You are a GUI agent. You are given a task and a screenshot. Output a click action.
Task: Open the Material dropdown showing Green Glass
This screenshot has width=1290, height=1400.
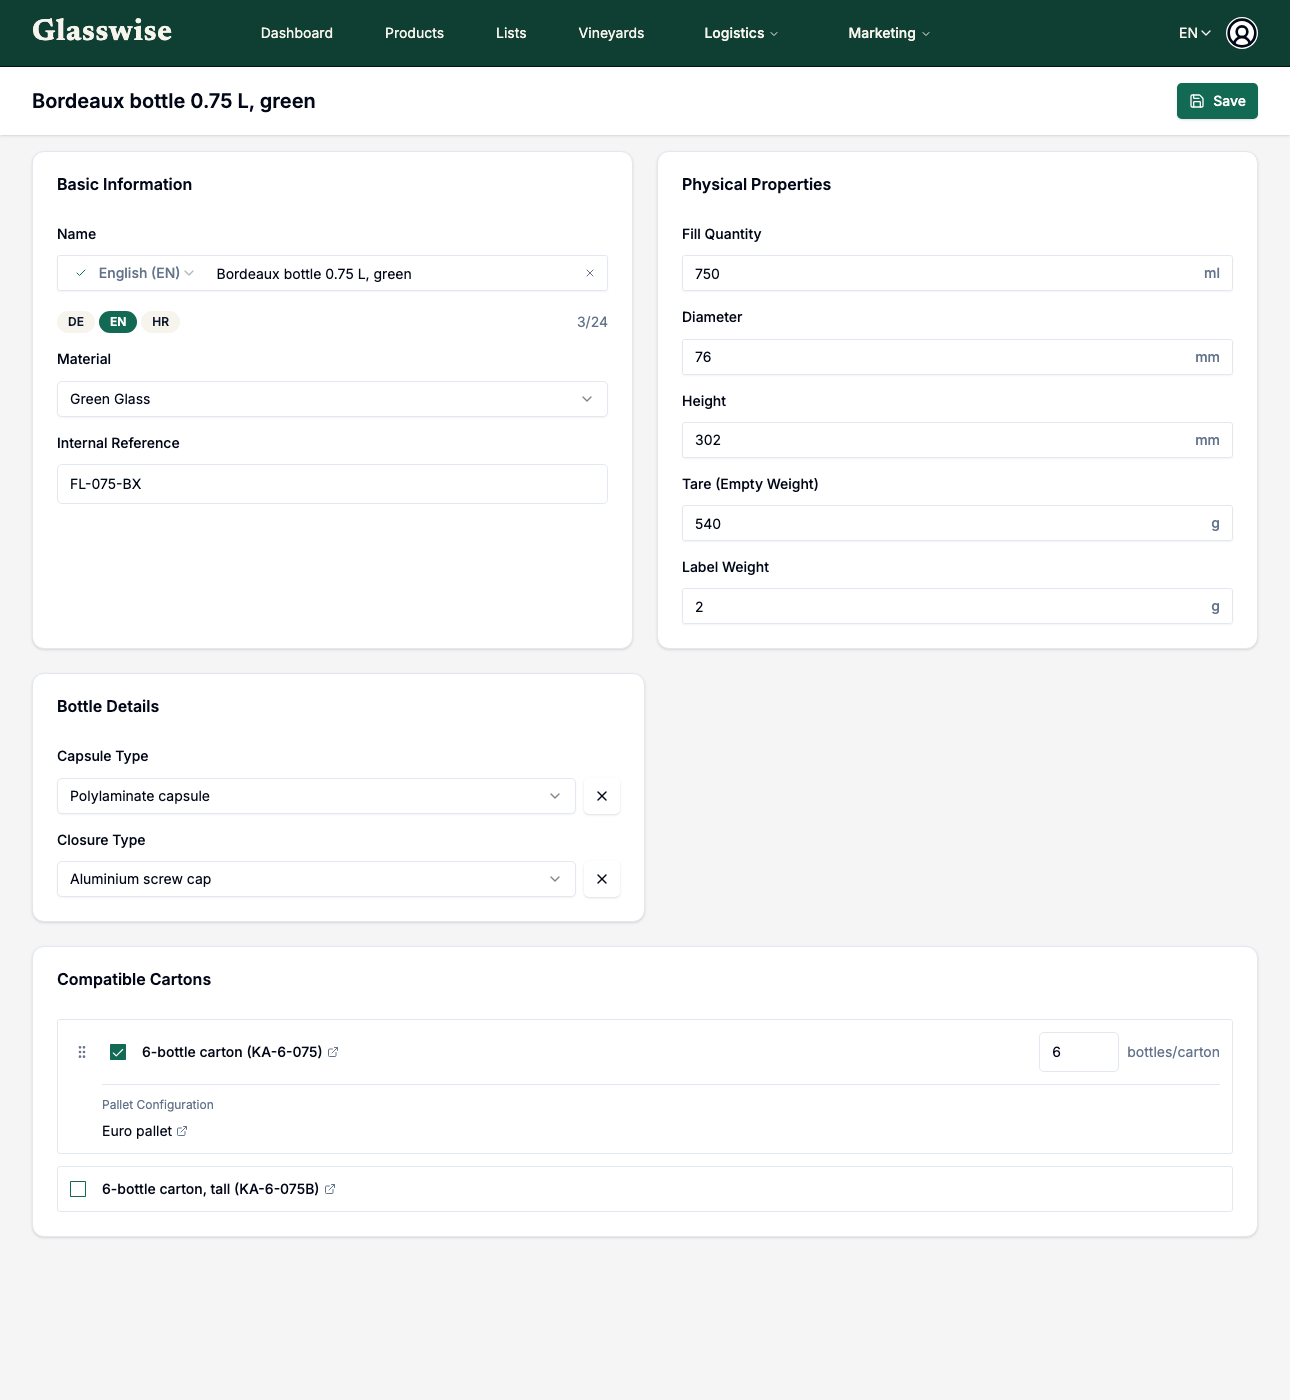[x=332, y=399]
